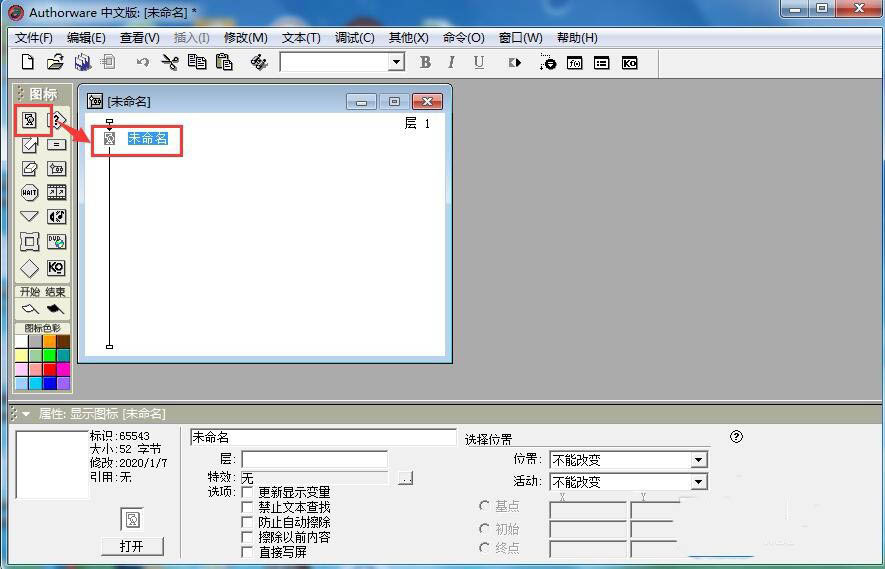Viewport: 885px width, 569px height.
Task: Toggle Underline formatting in the toolbar
Action: pos(479,62)
